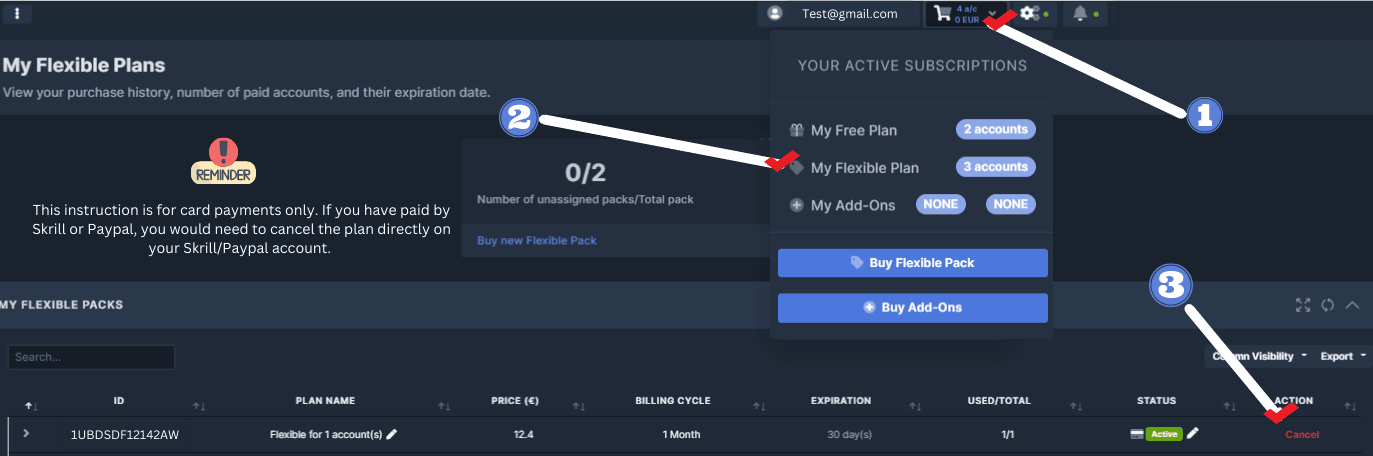Open the three-dot menu icon
The image size is (1373, 456).
pyautogui.click(x=17, y=14)
